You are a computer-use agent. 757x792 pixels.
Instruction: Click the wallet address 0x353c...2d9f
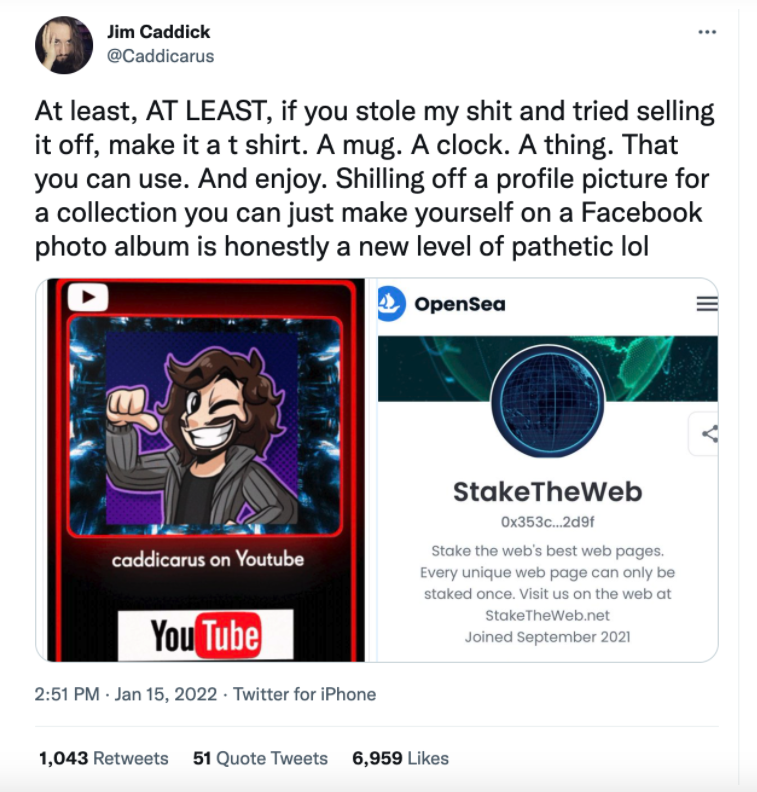547,522
